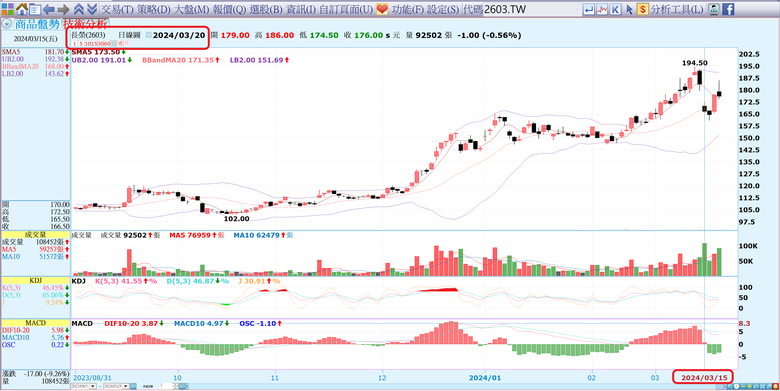This screenshot has width=780, height=391.
Task: Navigate back with the left arrow
Action: tap(48, 9)
